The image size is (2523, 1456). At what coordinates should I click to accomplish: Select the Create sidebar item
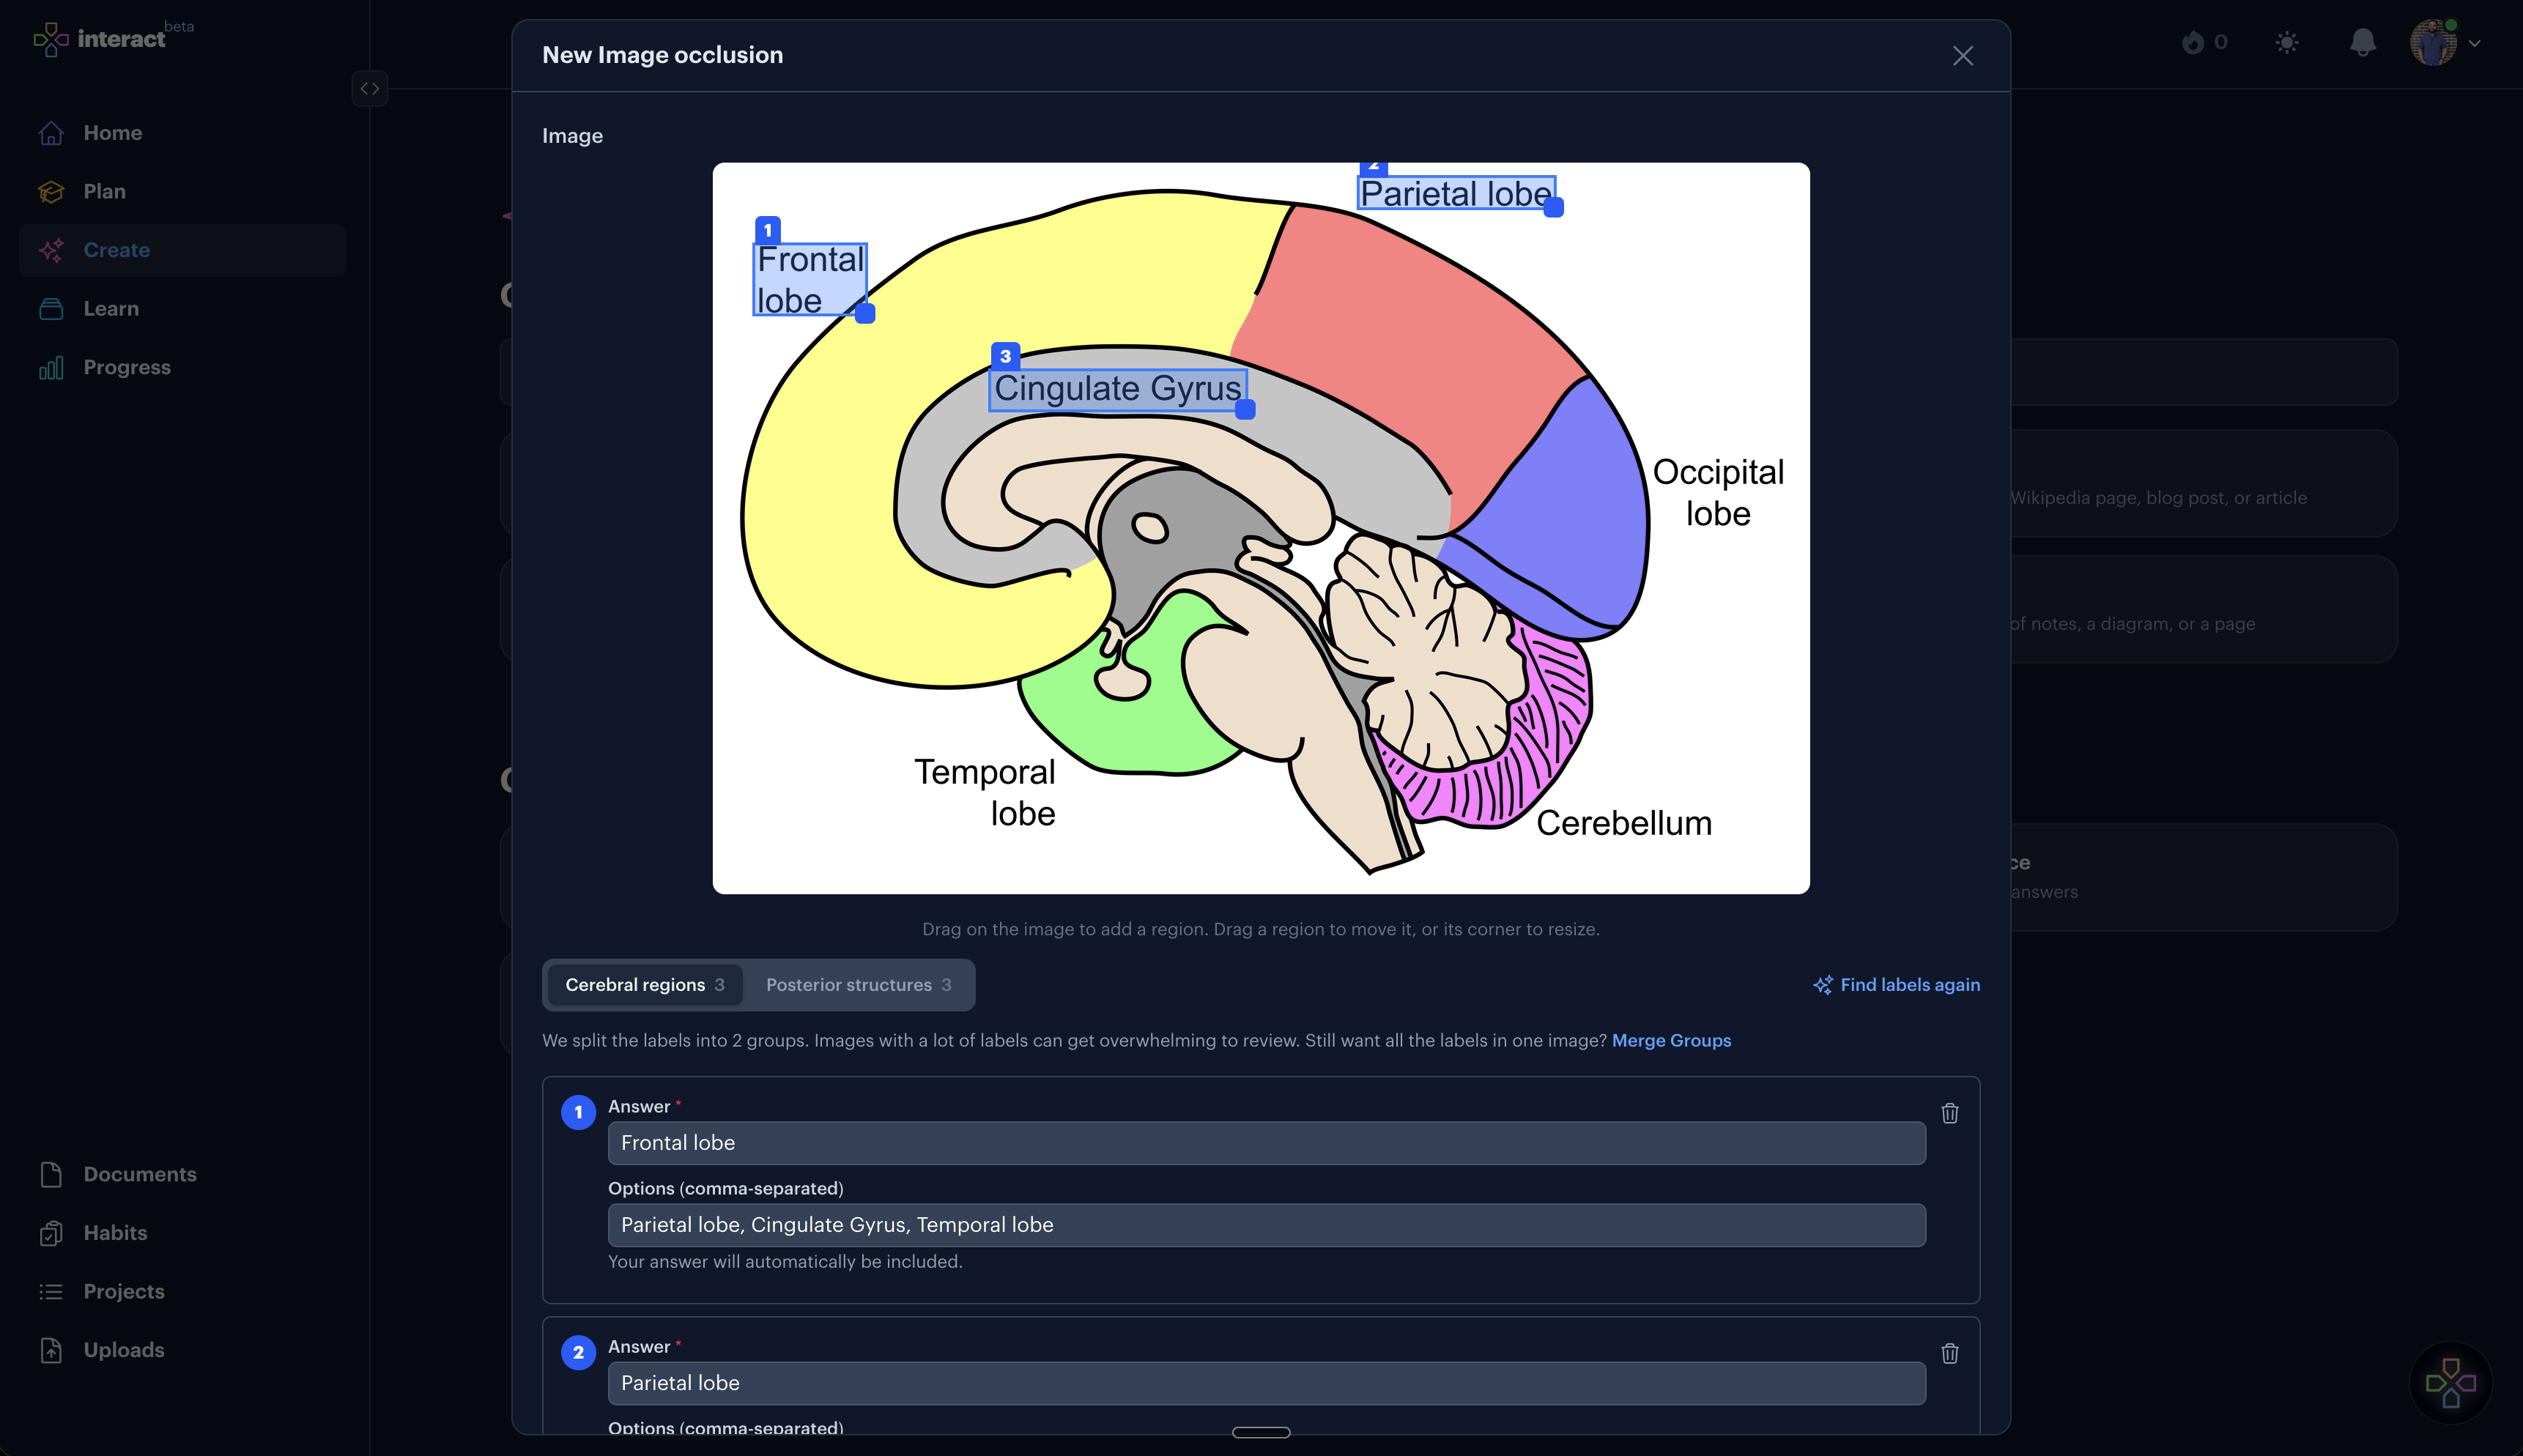coord(182,250)
